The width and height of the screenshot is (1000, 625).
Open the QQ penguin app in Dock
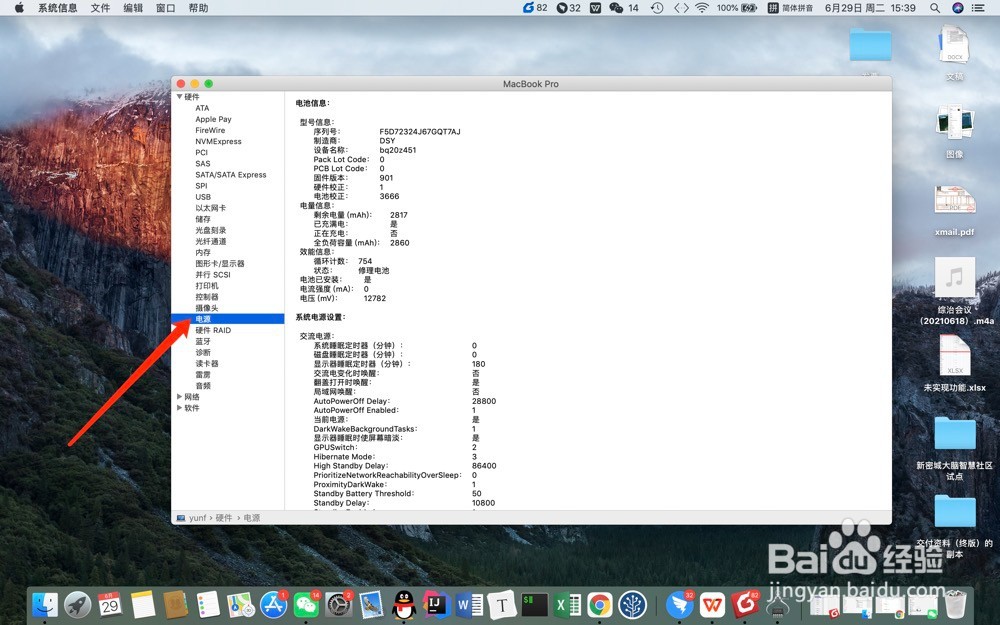pyautogui.click(x=404, y=604)
